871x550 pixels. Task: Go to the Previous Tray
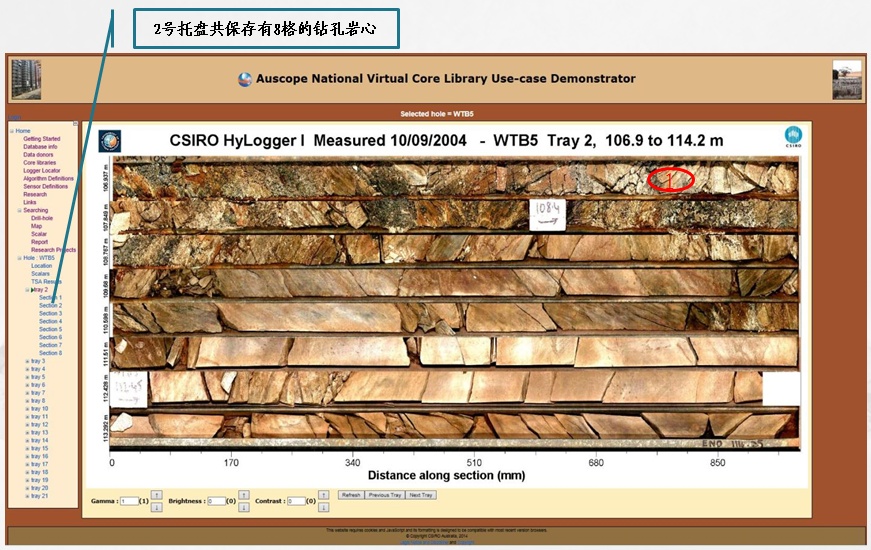pos(385,495)
